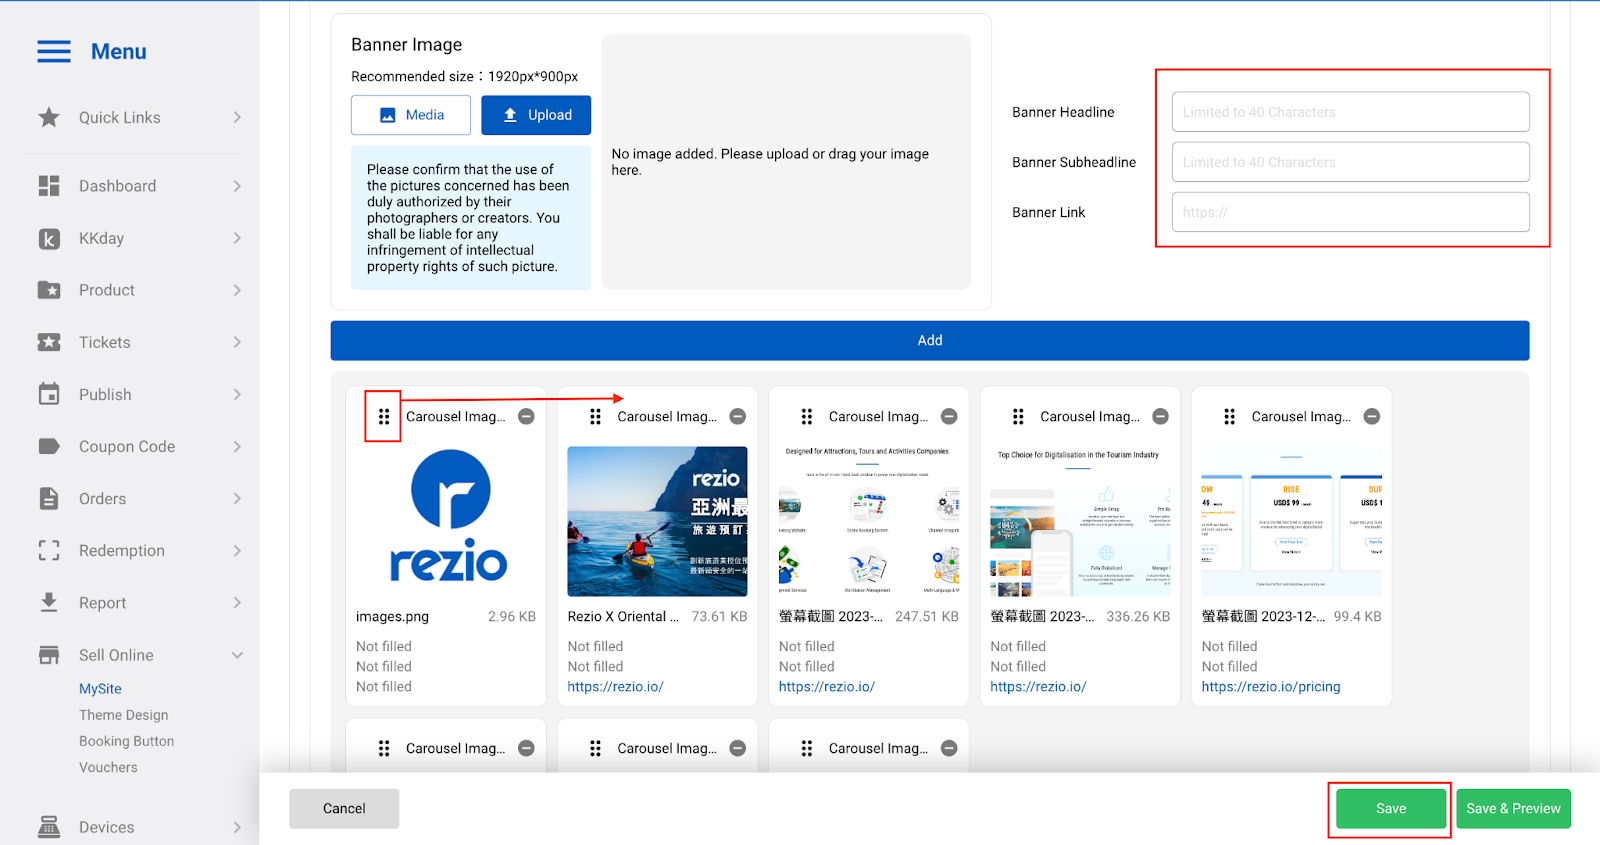Open the Devices icon

pyautogui.click(x=49, y=827)
